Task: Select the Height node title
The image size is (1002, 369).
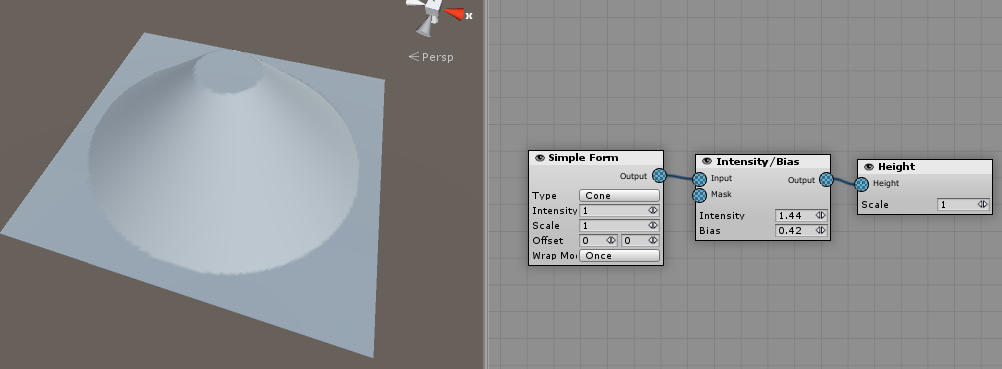Action: pyautogui.click(x=897, y=167)
